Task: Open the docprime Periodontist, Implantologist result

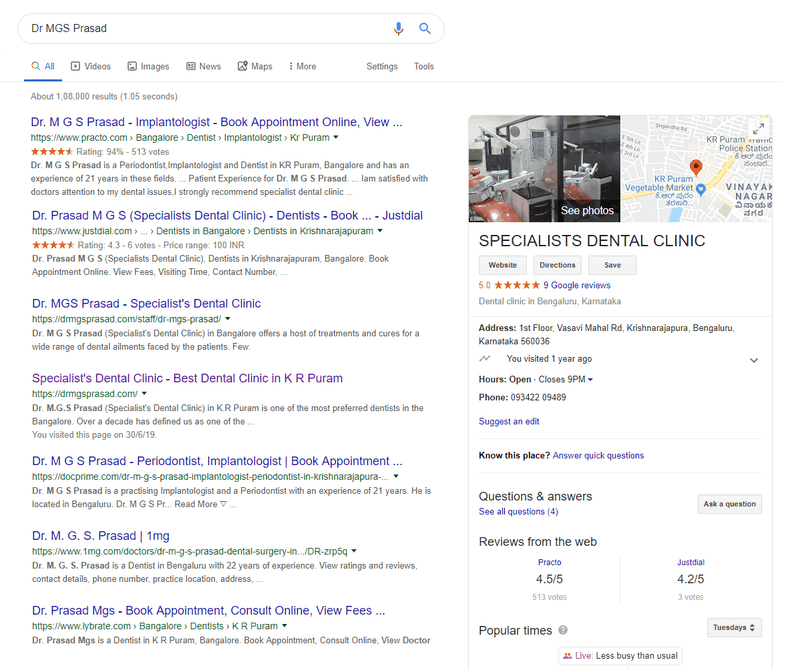Action: (x=217, y=461)
